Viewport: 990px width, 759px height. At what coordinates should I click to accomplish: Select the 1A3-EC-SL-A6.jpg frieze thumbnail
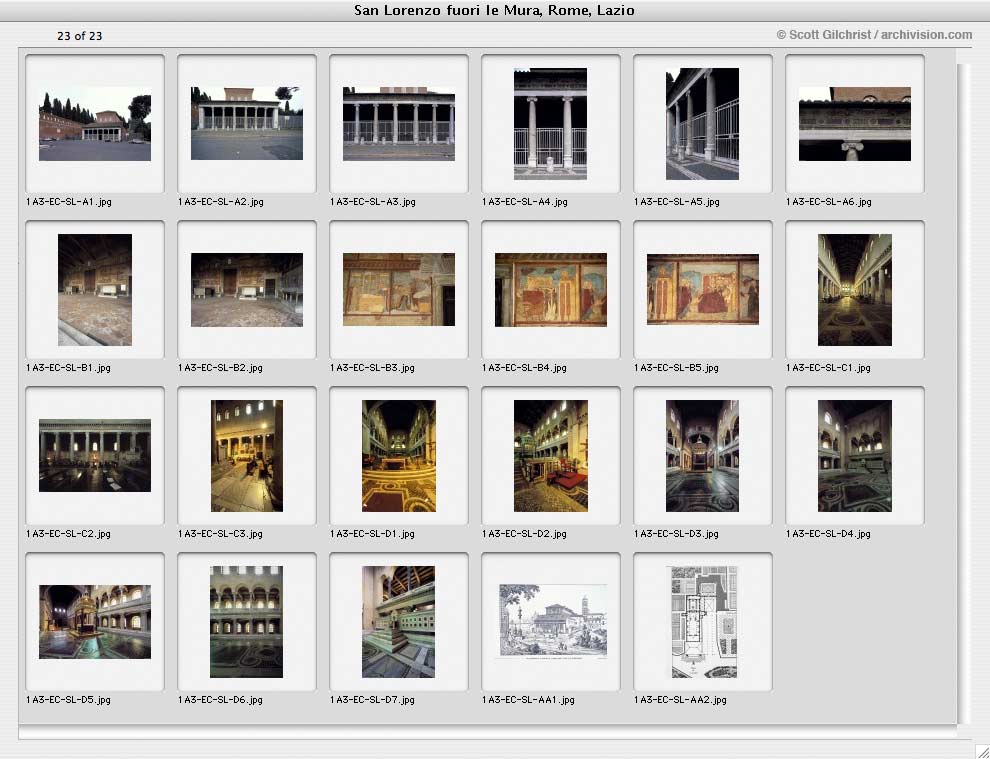(x=855, y=124)
